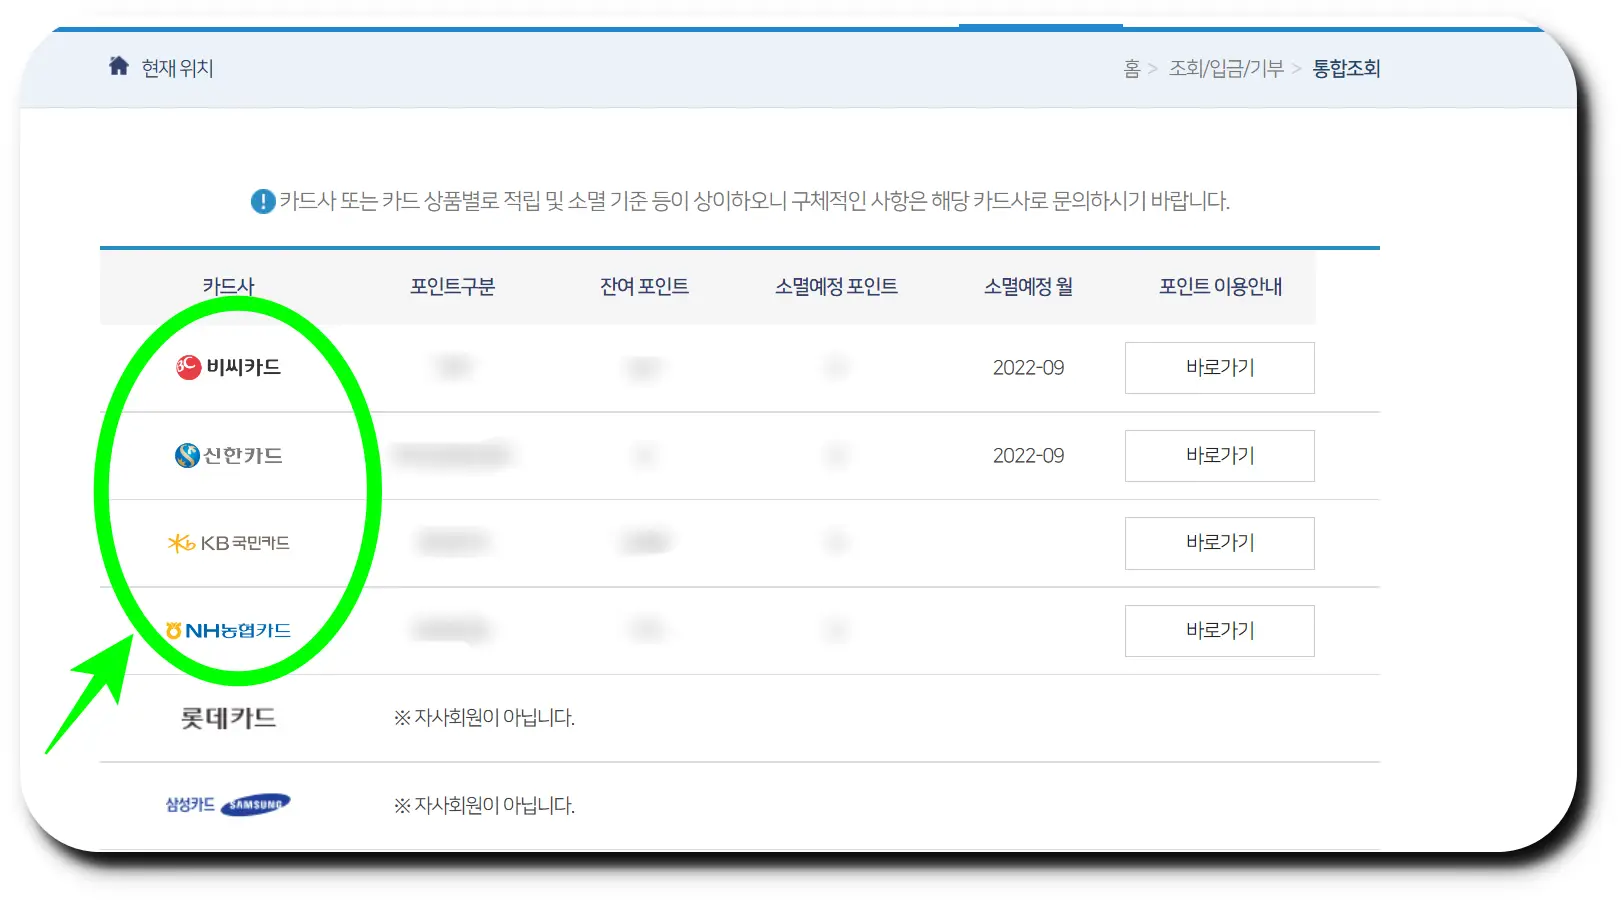The width and height of the screenshot is (1621, 900).
Task: Click the 카드사 column header
Action: point(229,286)
